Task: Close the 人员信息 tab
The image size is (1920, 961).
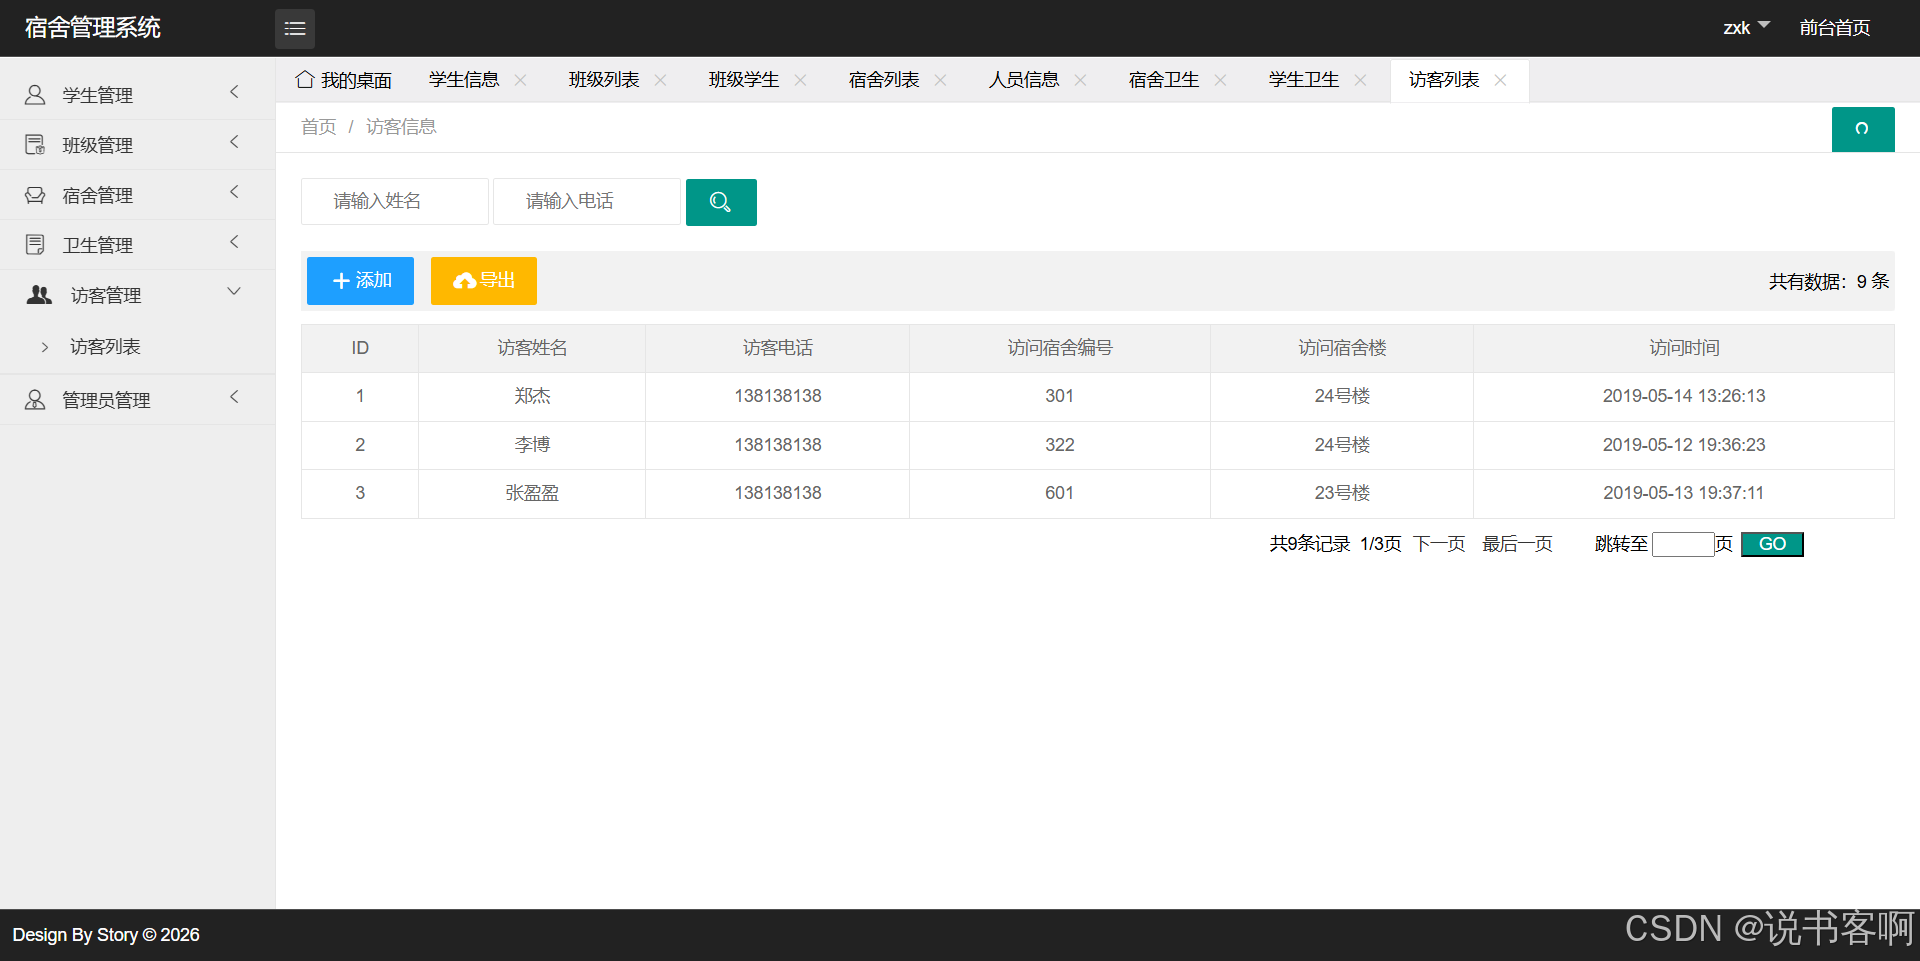Action: click(1080, 80)
